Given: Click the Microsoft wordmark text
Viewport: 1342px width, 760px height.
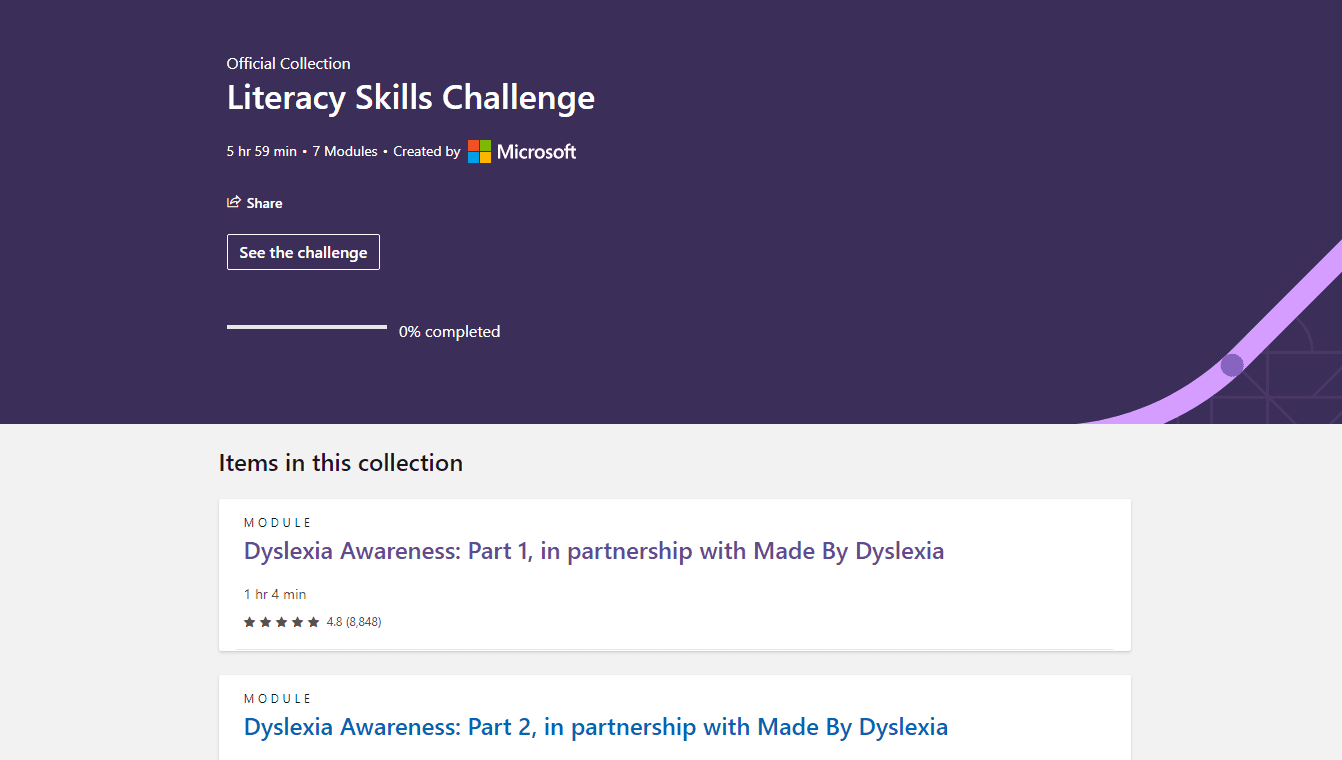Looking at the screenshot, I should coord(537,152).
